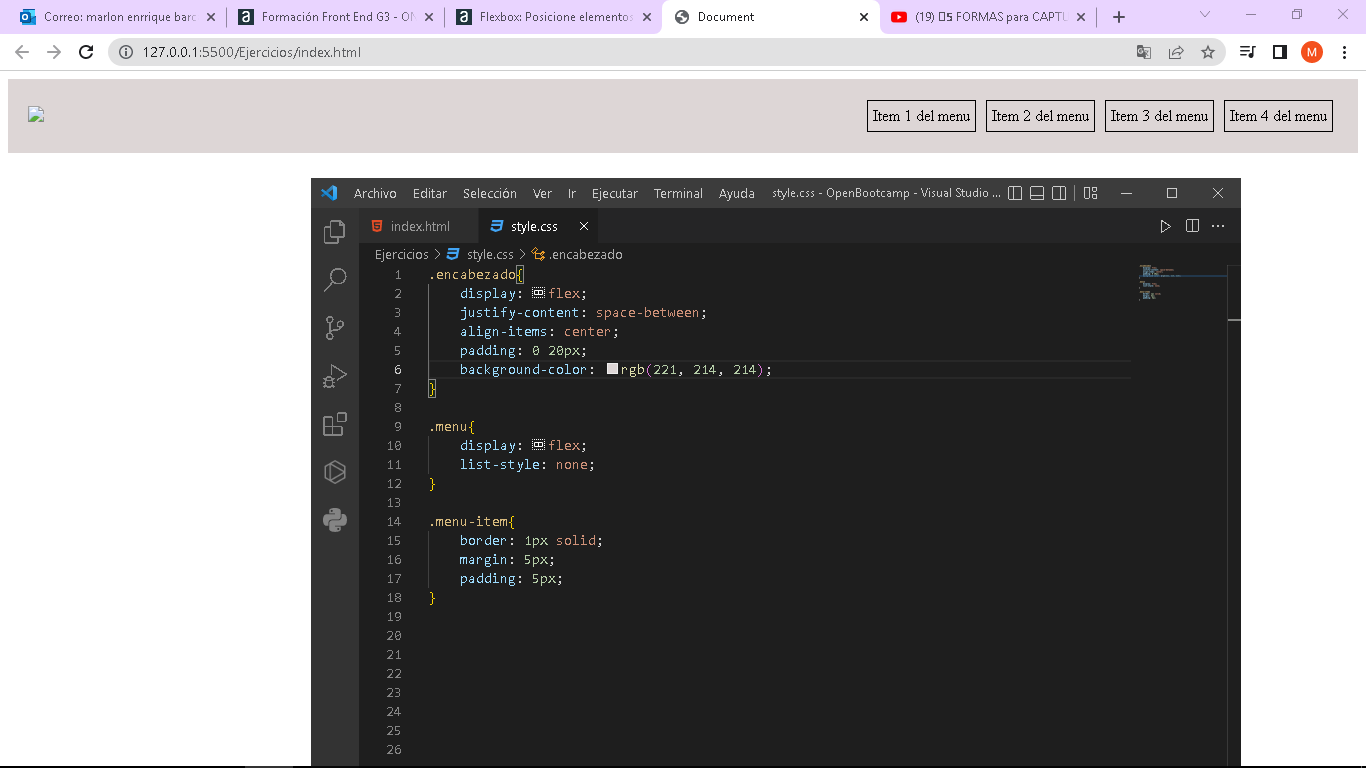Open the Ver menu
The height and width of the screenshot is (768, 1366).
(542, 193)
